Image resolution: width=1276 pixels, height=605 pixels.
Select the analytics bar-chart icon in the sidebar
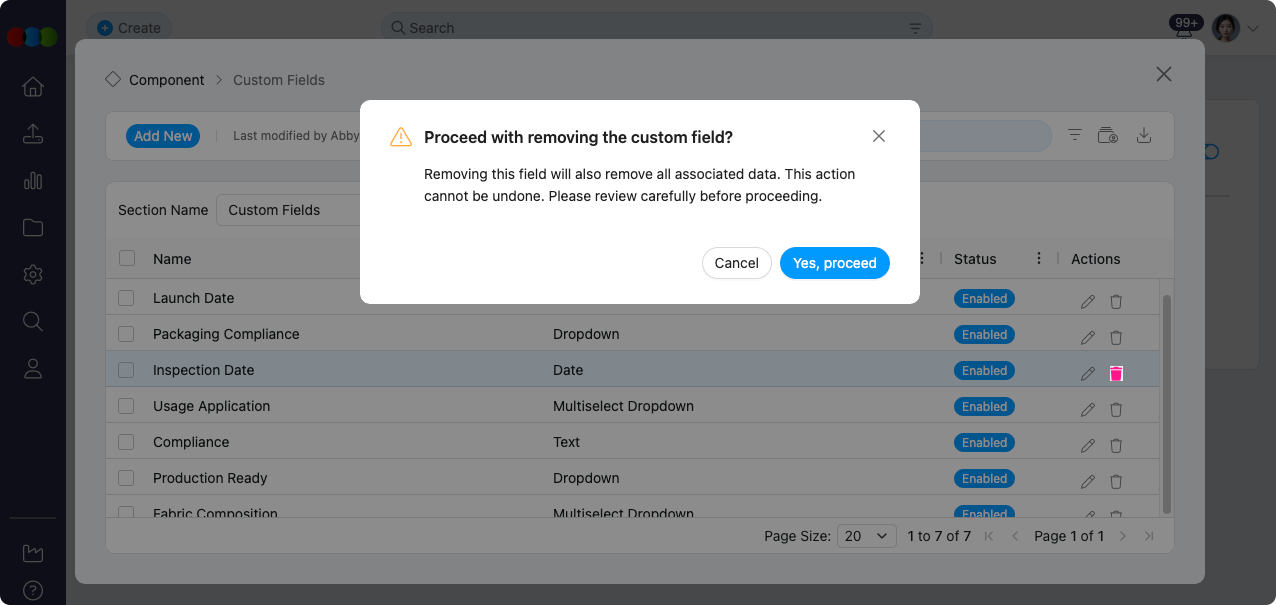(32, 181)
